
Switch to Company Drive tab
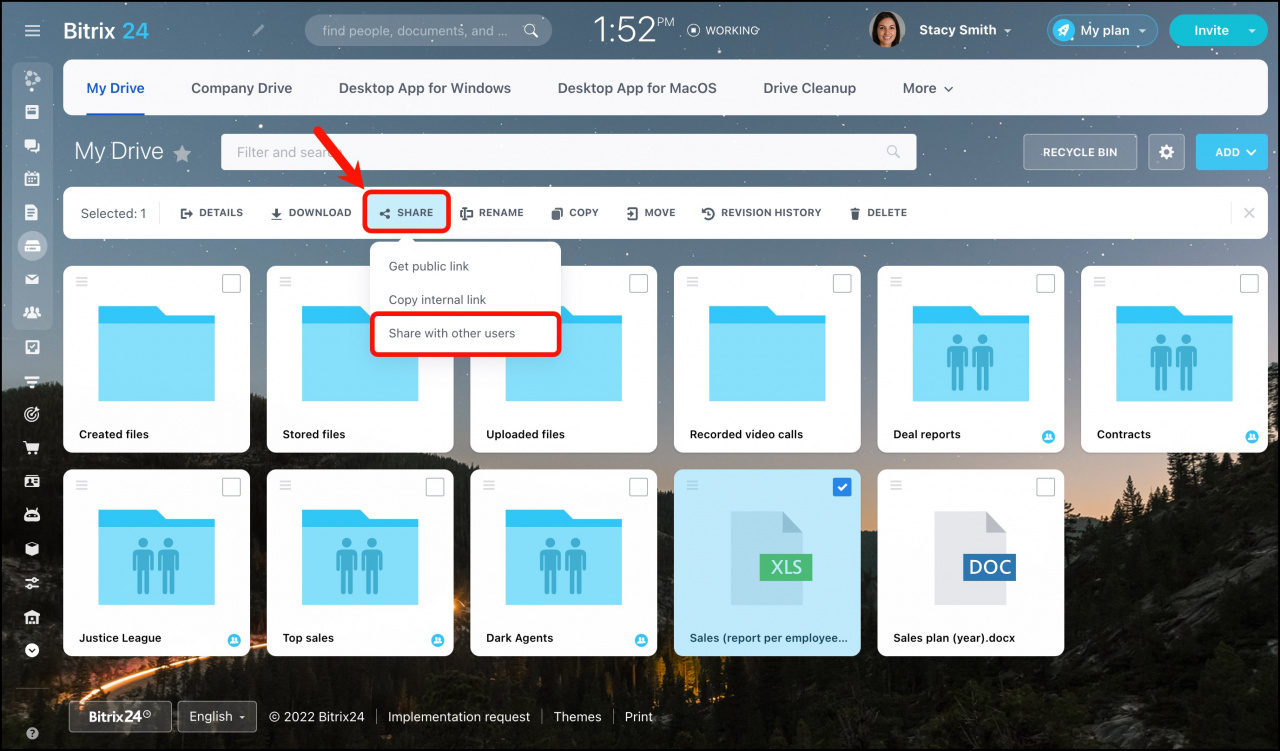242,88
